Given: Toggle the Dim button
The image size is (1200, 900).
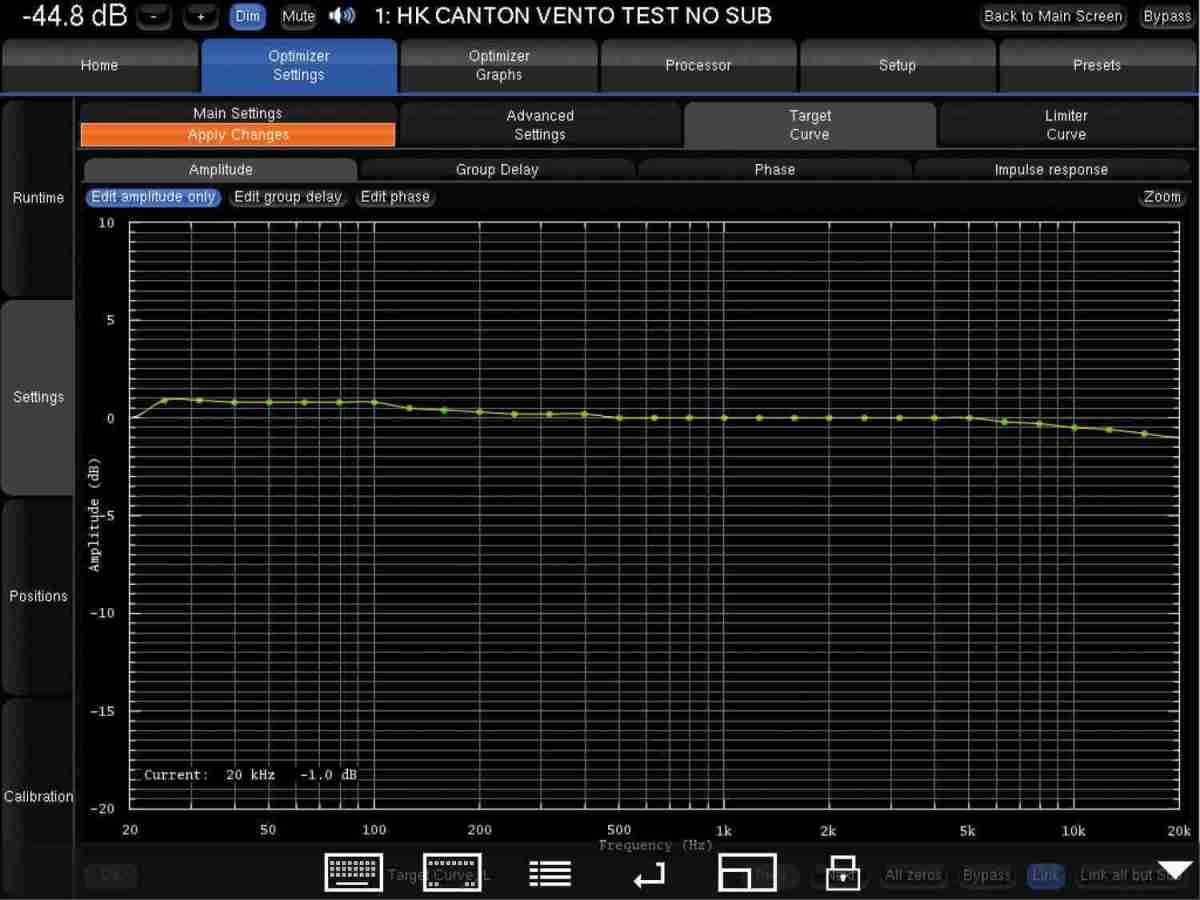Looking at the screenshot, I should click(x=247, y=17).
